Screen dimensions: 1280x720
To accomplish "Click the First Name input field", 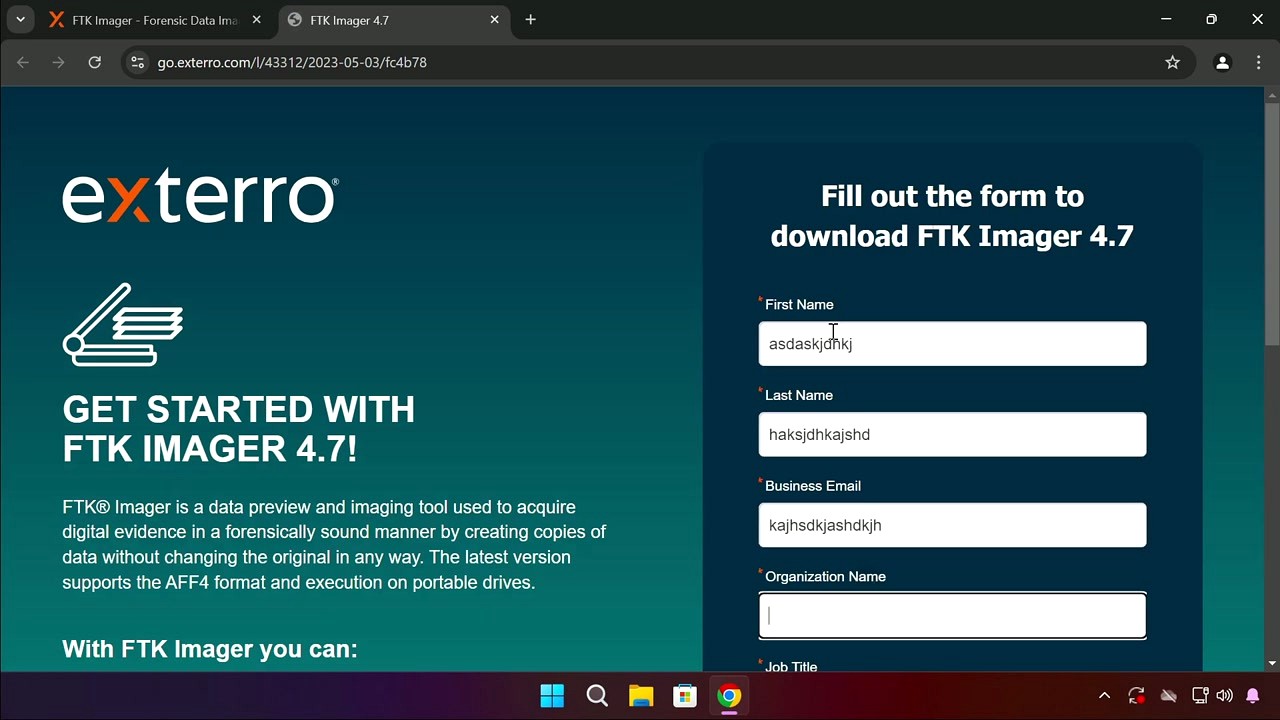I will pos(952,343).
